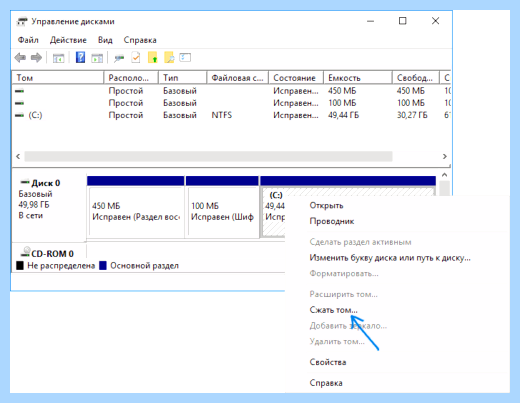The width and height of the screenshot is (520, 403).
Task: Click the right arrow of horizontal scrollbar
Action: click(x=445, y=156)
